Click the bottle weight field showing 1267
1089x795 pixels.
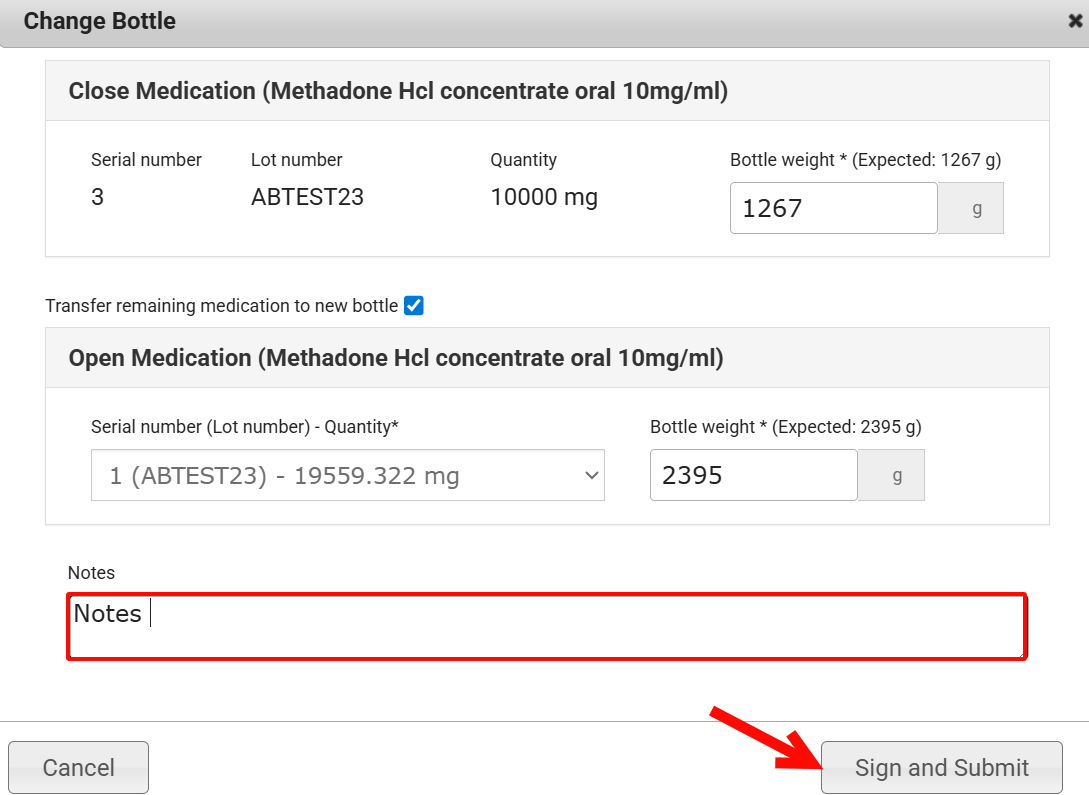click(833, 208)
